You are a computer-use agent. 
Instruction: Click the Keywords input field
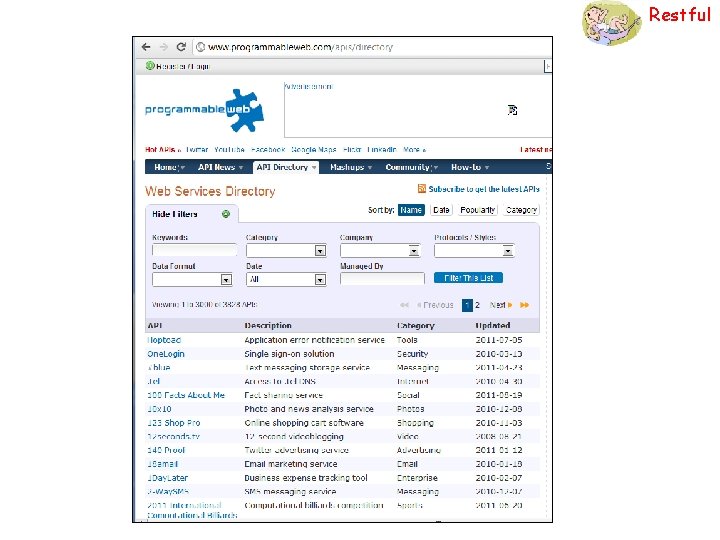(x=194, y=250)
